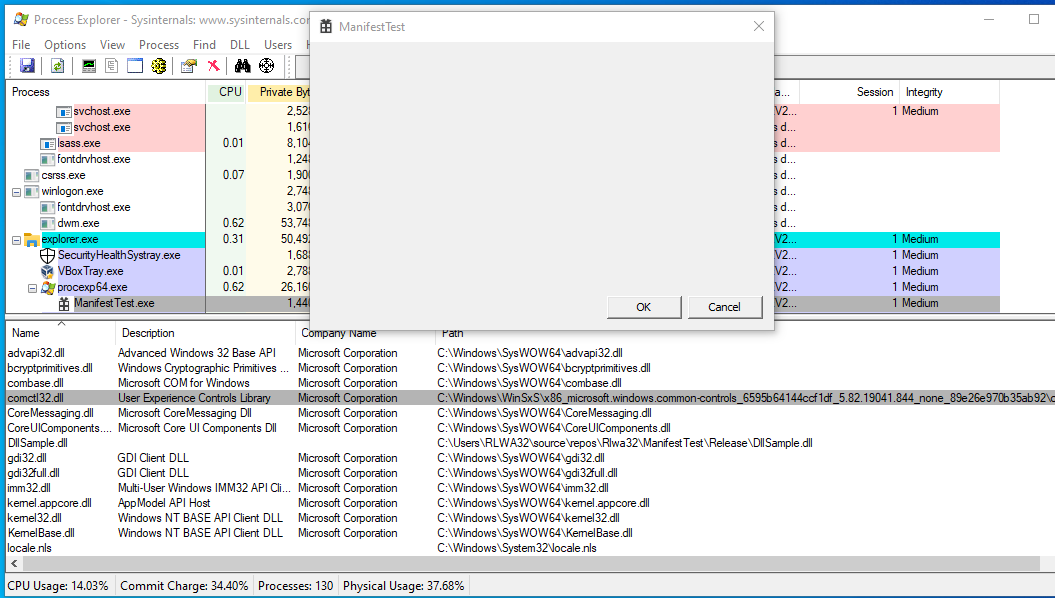Sort by the Process column header

click(x=106, y=92)
